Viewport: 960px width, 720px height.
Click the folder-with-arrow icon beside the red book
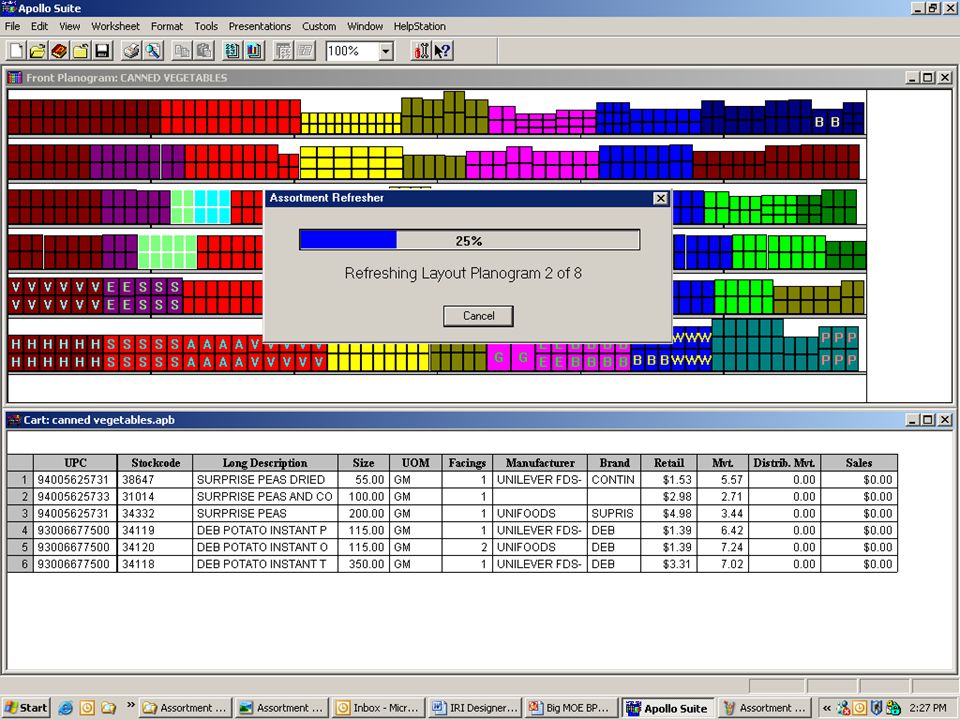80,51
